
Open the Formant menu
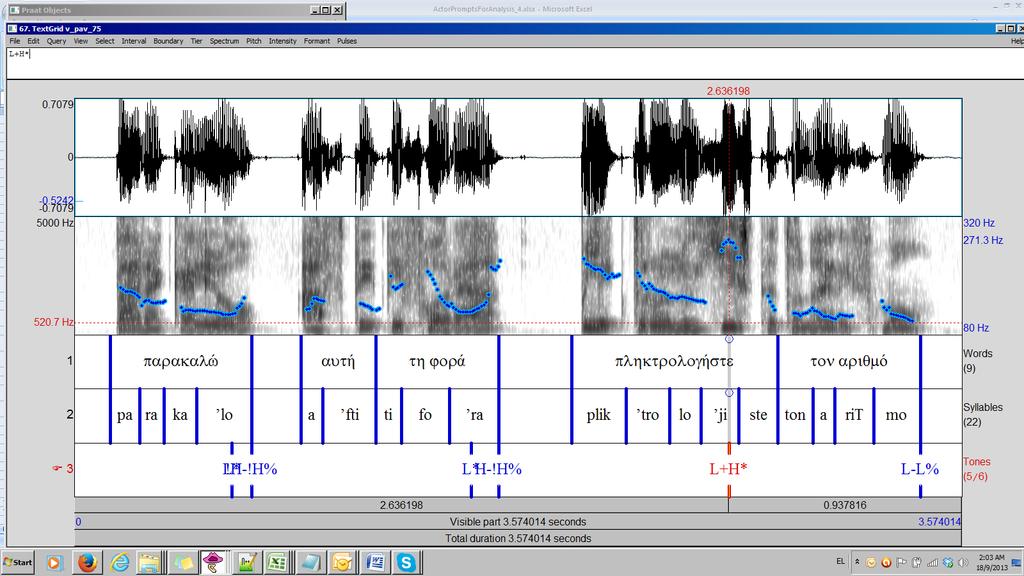tap(317, 41)
